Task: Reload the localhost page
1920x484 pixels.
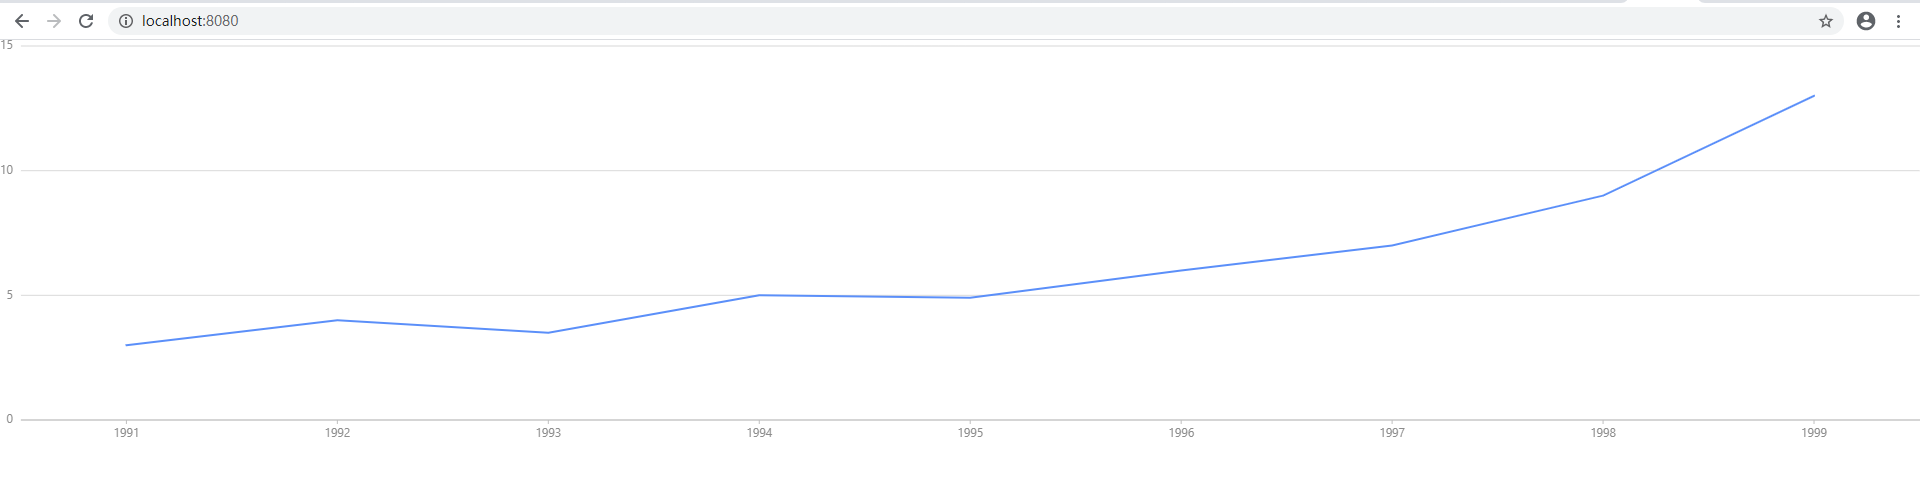Action: (x=86, y=21)
